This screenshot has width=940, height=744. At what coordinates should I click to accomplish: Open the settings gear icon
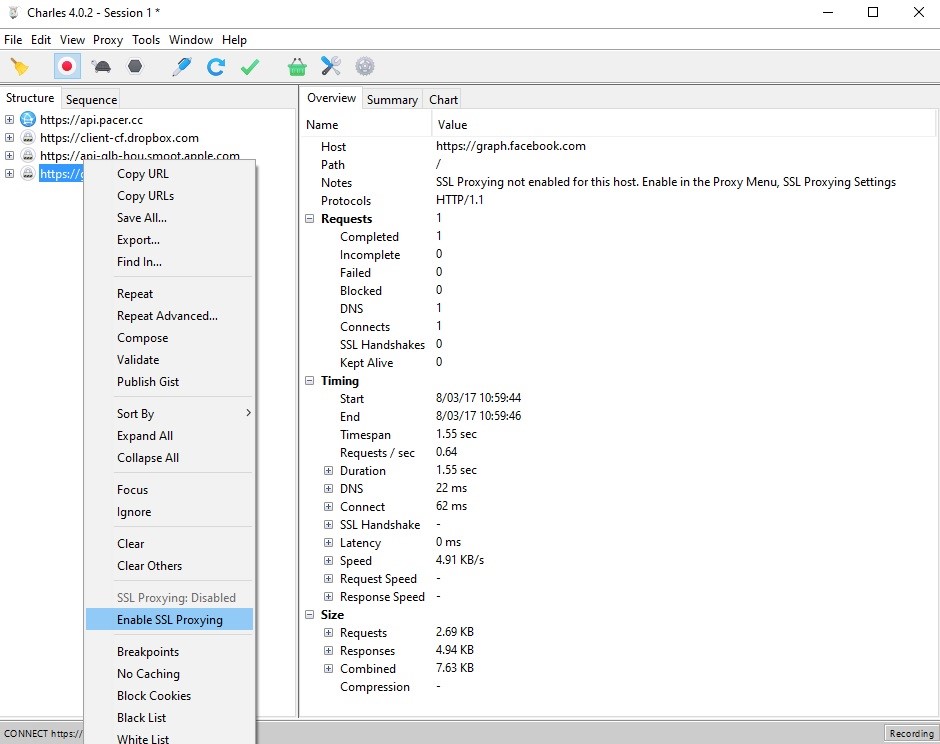click(x=365, y=67)
